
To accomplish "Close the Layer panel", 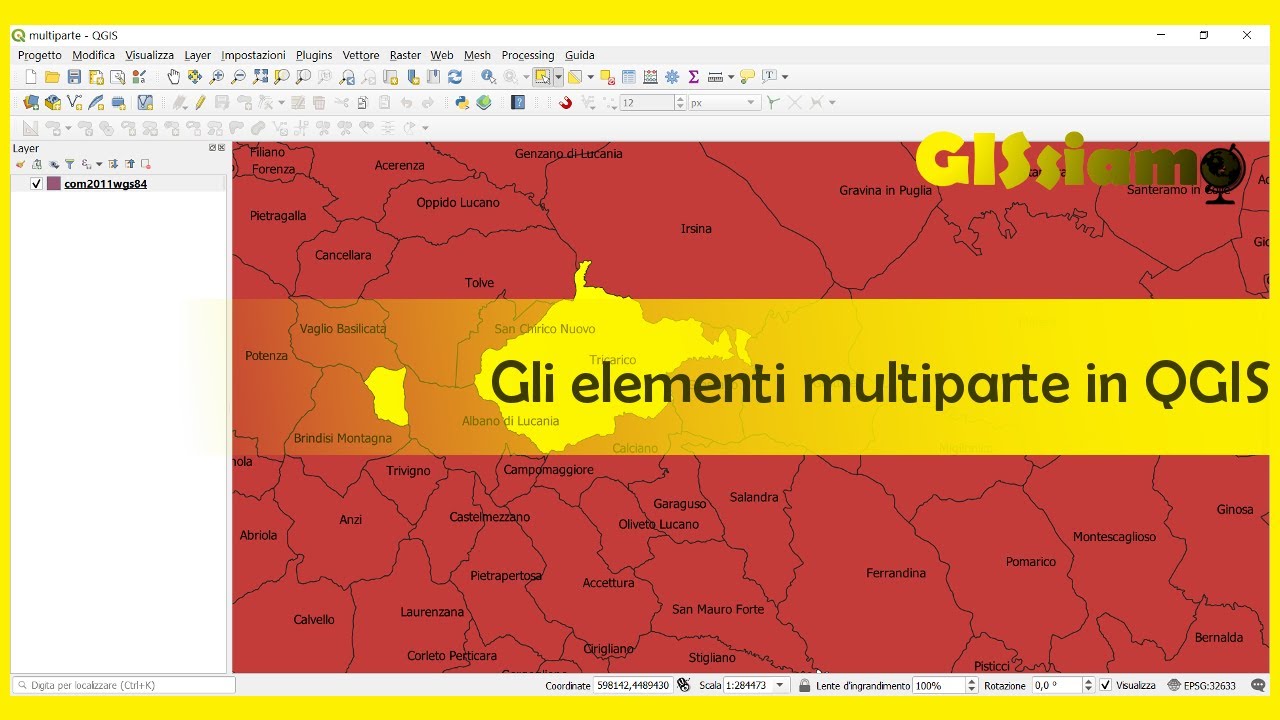I will click(221, 148).
